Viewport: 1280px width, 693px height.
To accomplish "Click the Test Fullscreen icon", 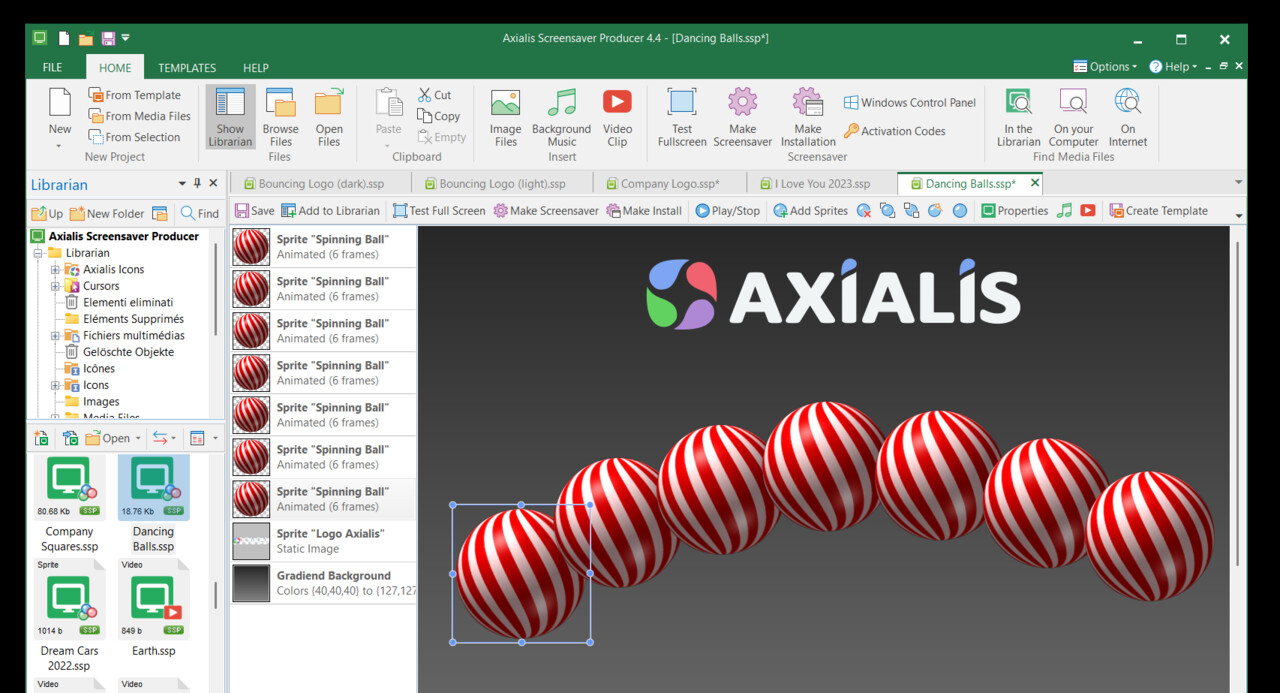I will tap(681, 118).
